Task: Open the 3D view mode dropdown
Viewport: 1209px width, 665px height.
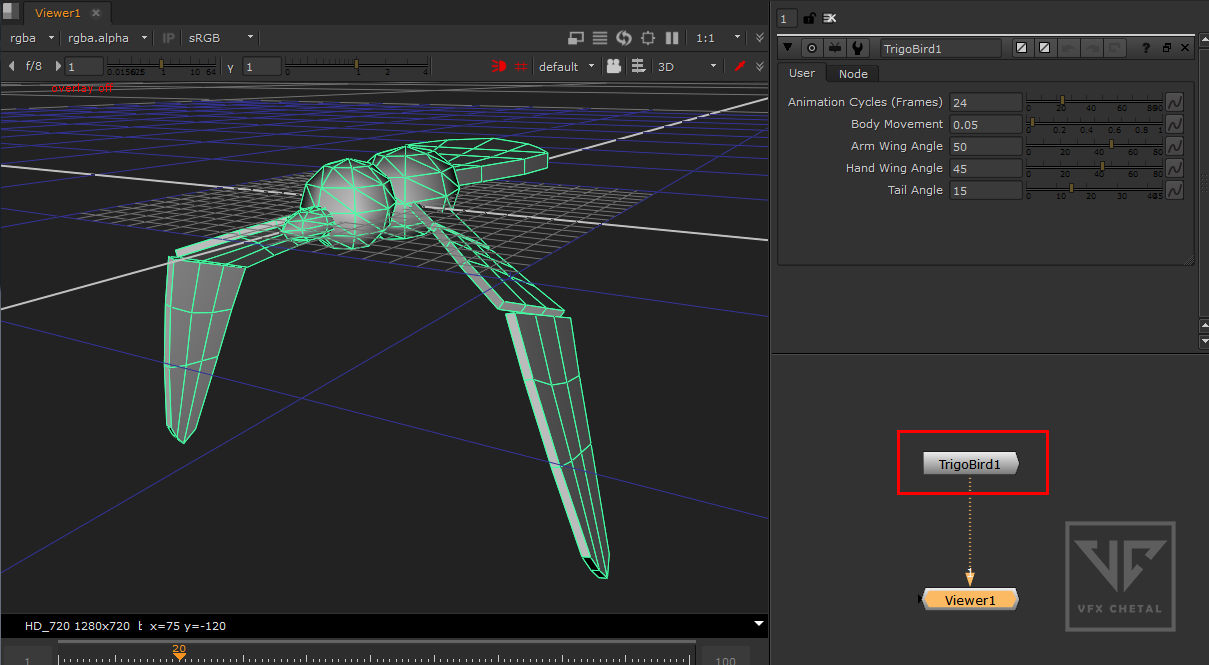Action: point(687,66)
